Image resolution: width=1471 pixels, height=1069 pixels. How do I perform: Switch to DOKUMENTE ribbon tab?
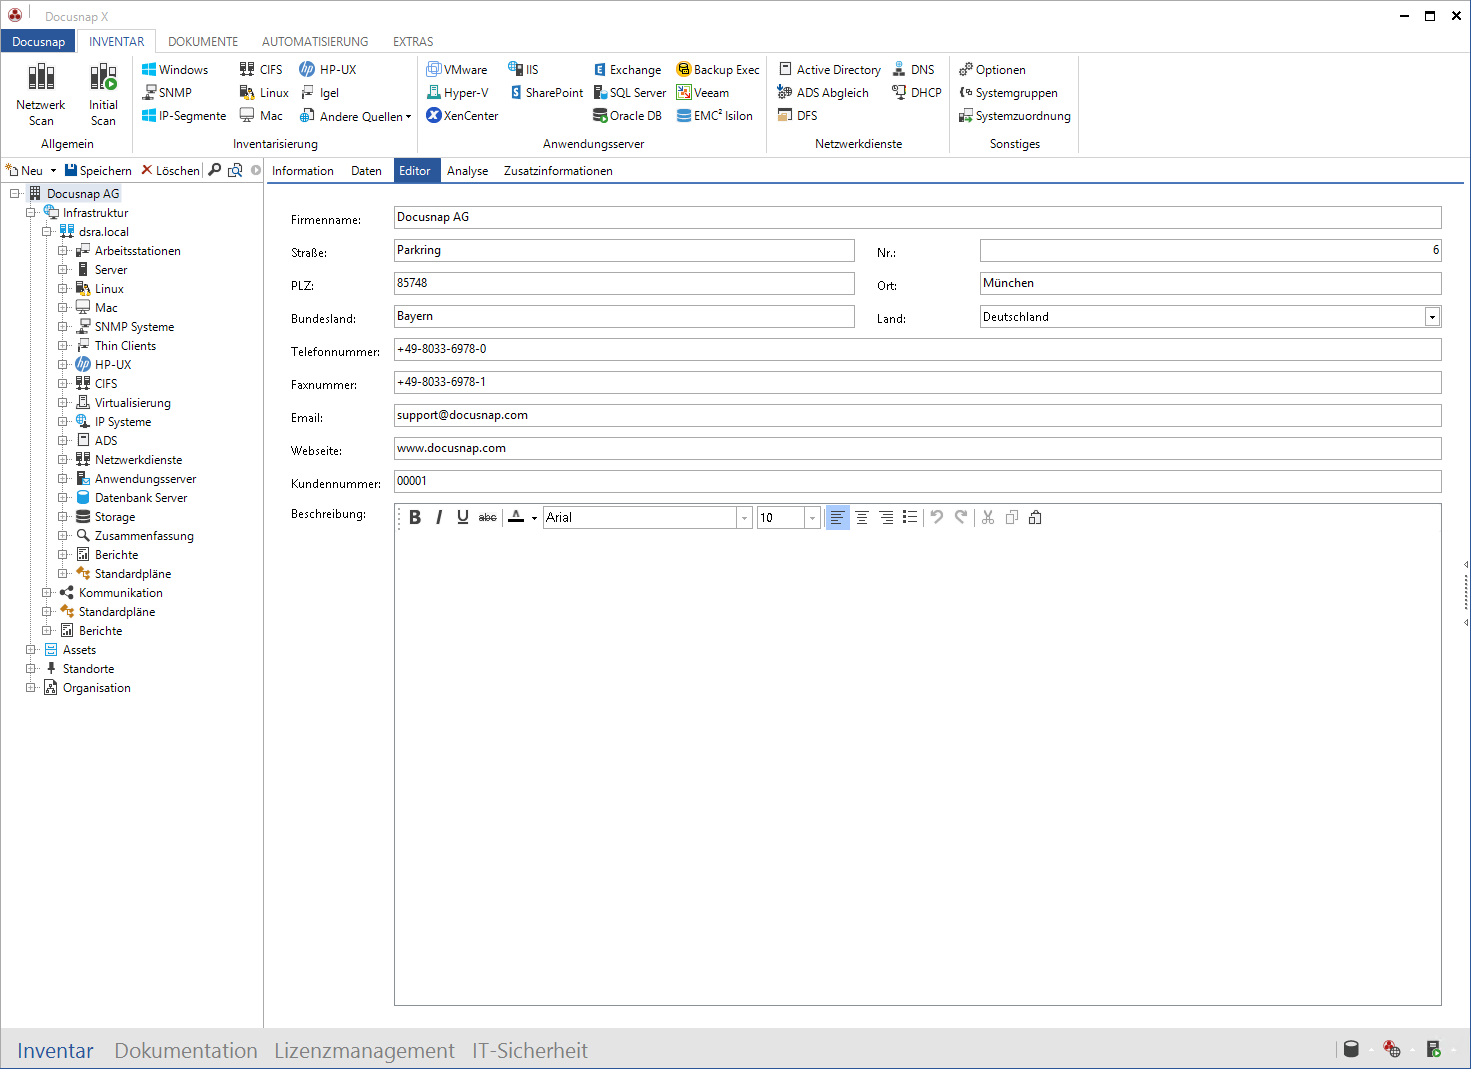[x=203, y=41]
